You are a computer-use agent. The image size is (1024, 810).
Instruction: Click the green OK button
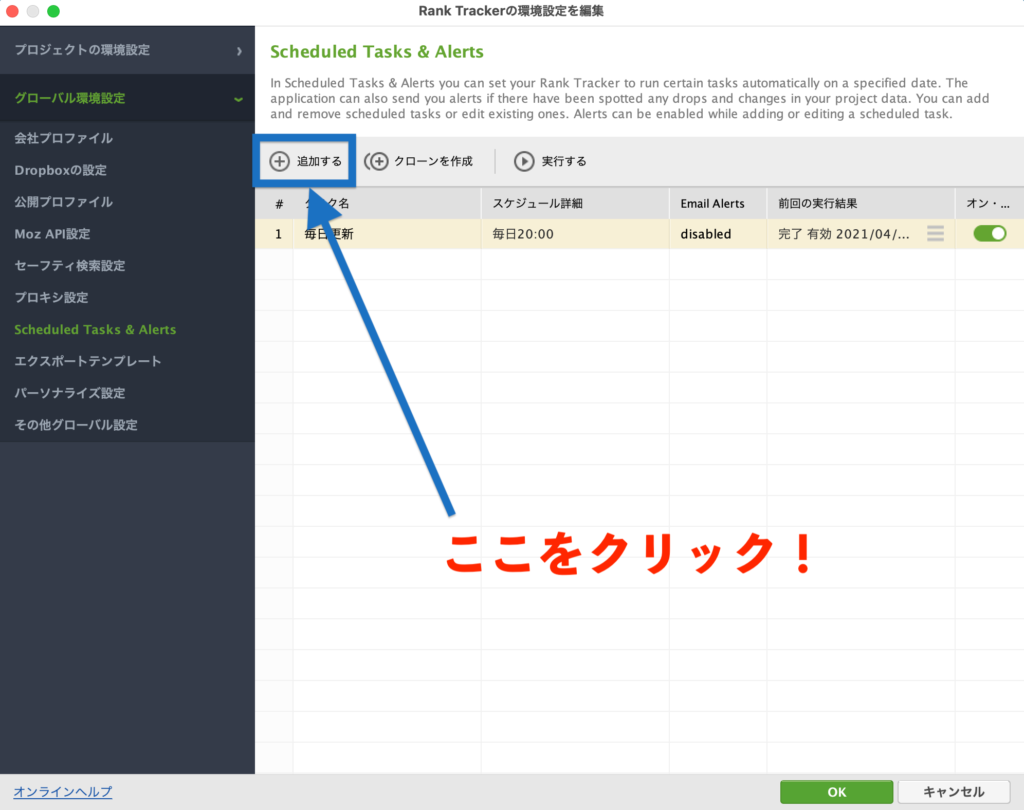click(837, 792)
